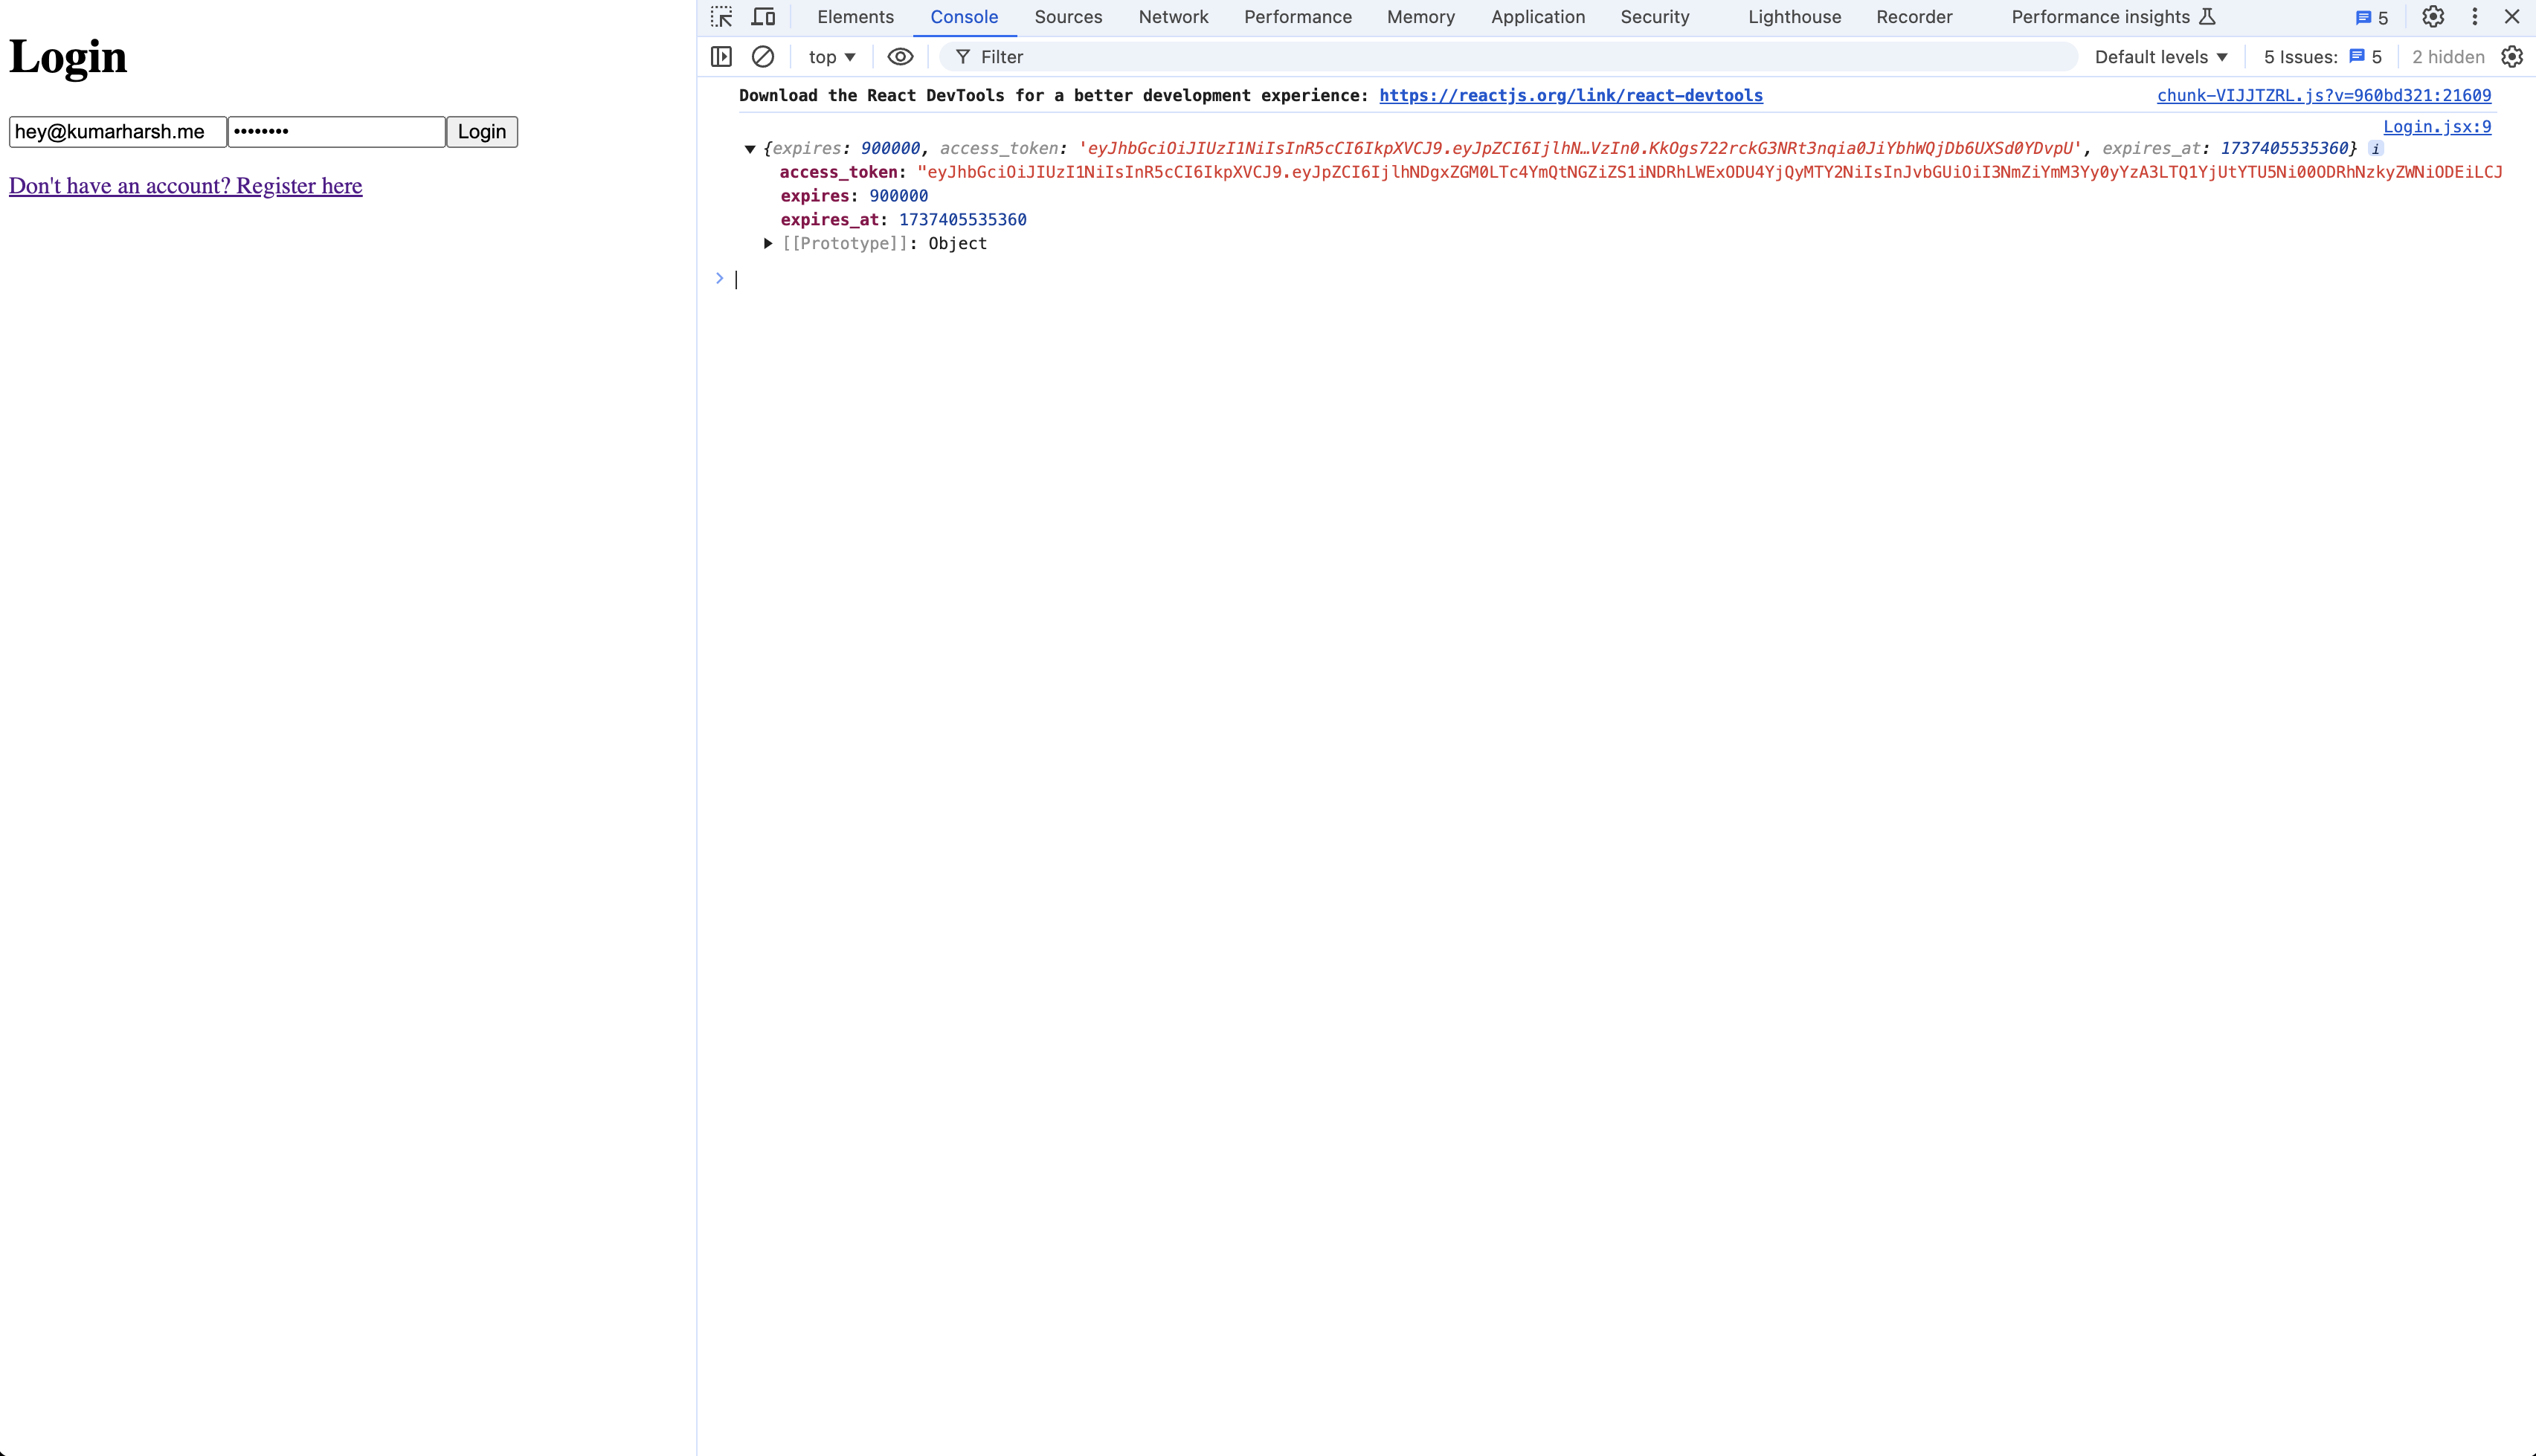Open DevTools settings gear icon
This screenshot has width=2536, height=1456.
coord(2433,17)
